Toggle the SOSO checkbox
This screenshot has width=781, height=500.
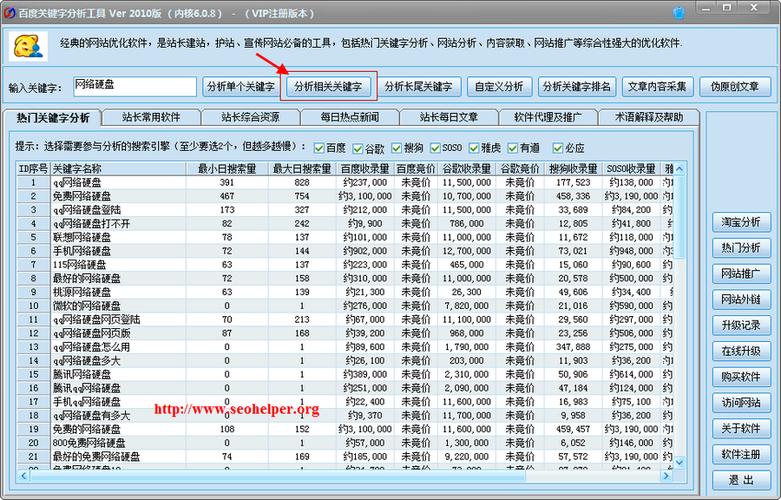pos(435,148)
